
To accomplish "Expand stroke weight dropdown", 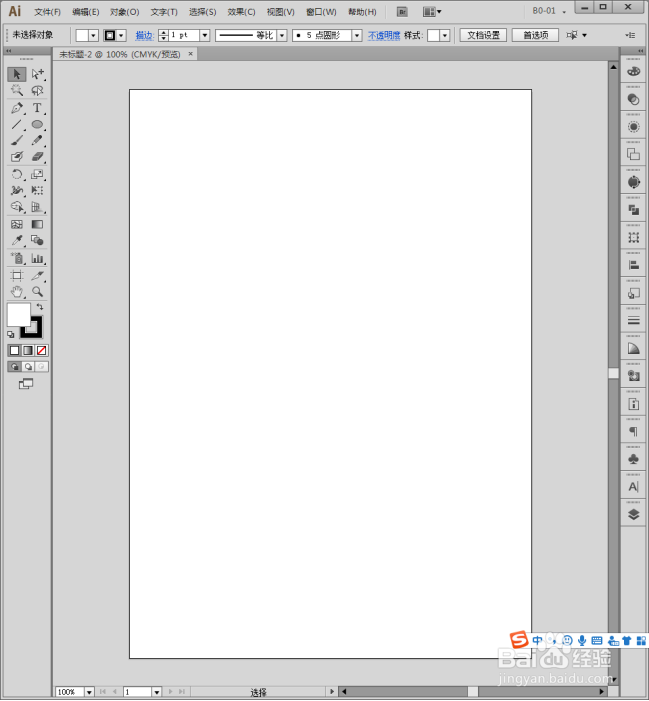I will click(205, 35).
